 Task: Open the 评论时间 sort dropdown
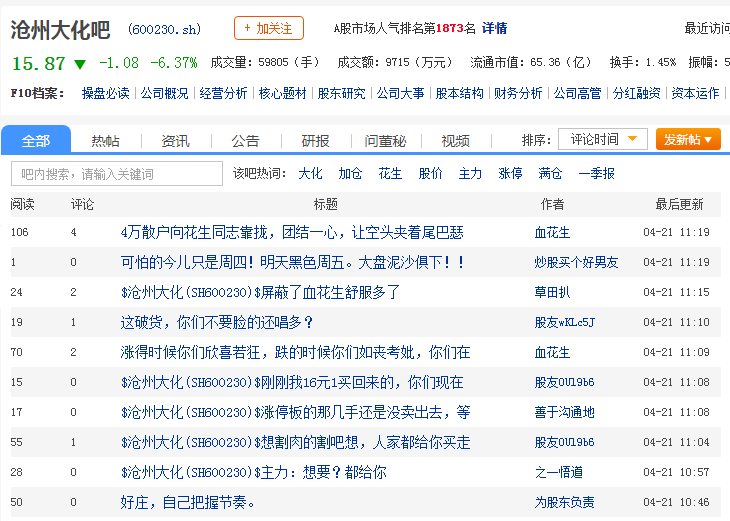pyautogui.click(x=603, y=139)
